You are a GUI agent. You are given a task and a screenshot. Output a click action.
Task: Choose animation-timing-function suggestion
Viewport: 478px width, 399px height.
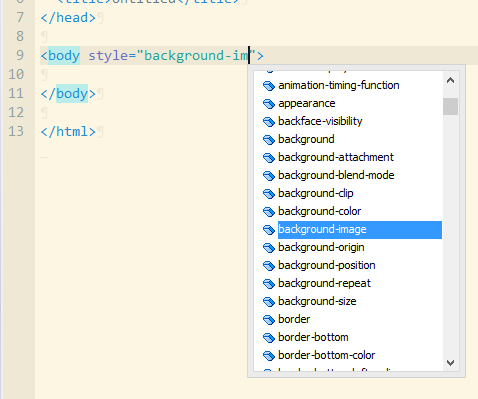pos(339,86)
